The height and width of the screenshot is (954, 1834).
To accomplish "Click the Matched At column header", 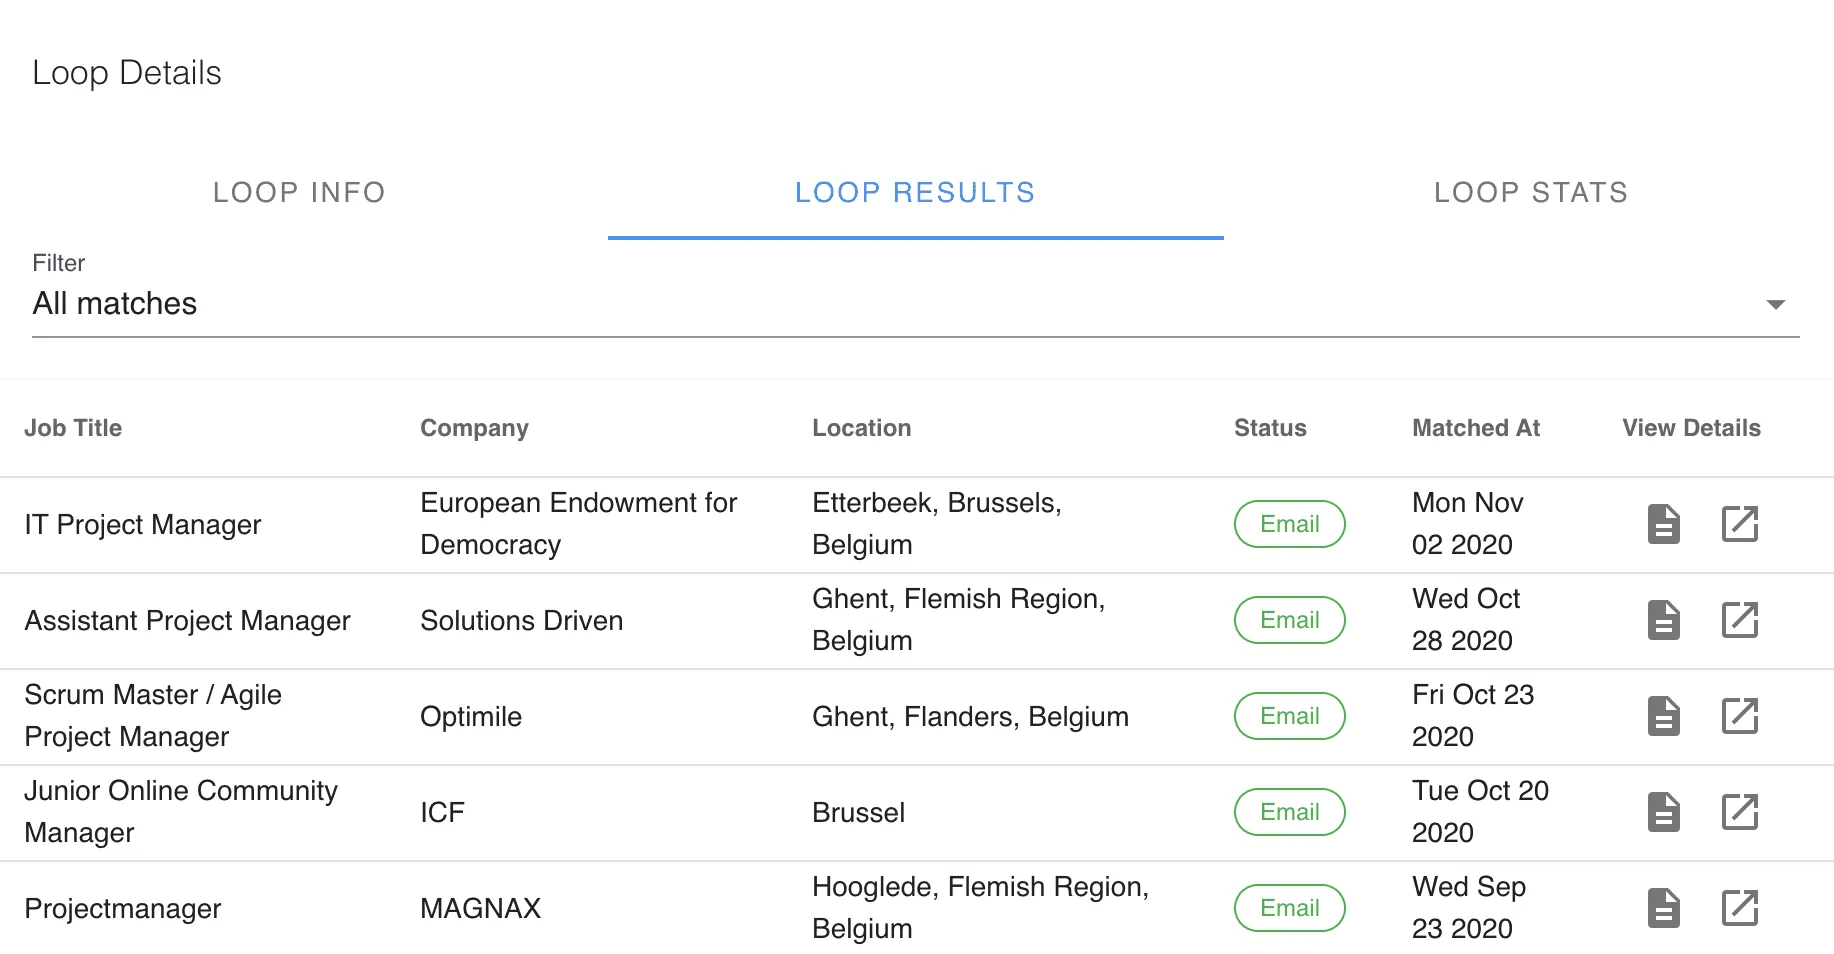I will (1475, 428).
